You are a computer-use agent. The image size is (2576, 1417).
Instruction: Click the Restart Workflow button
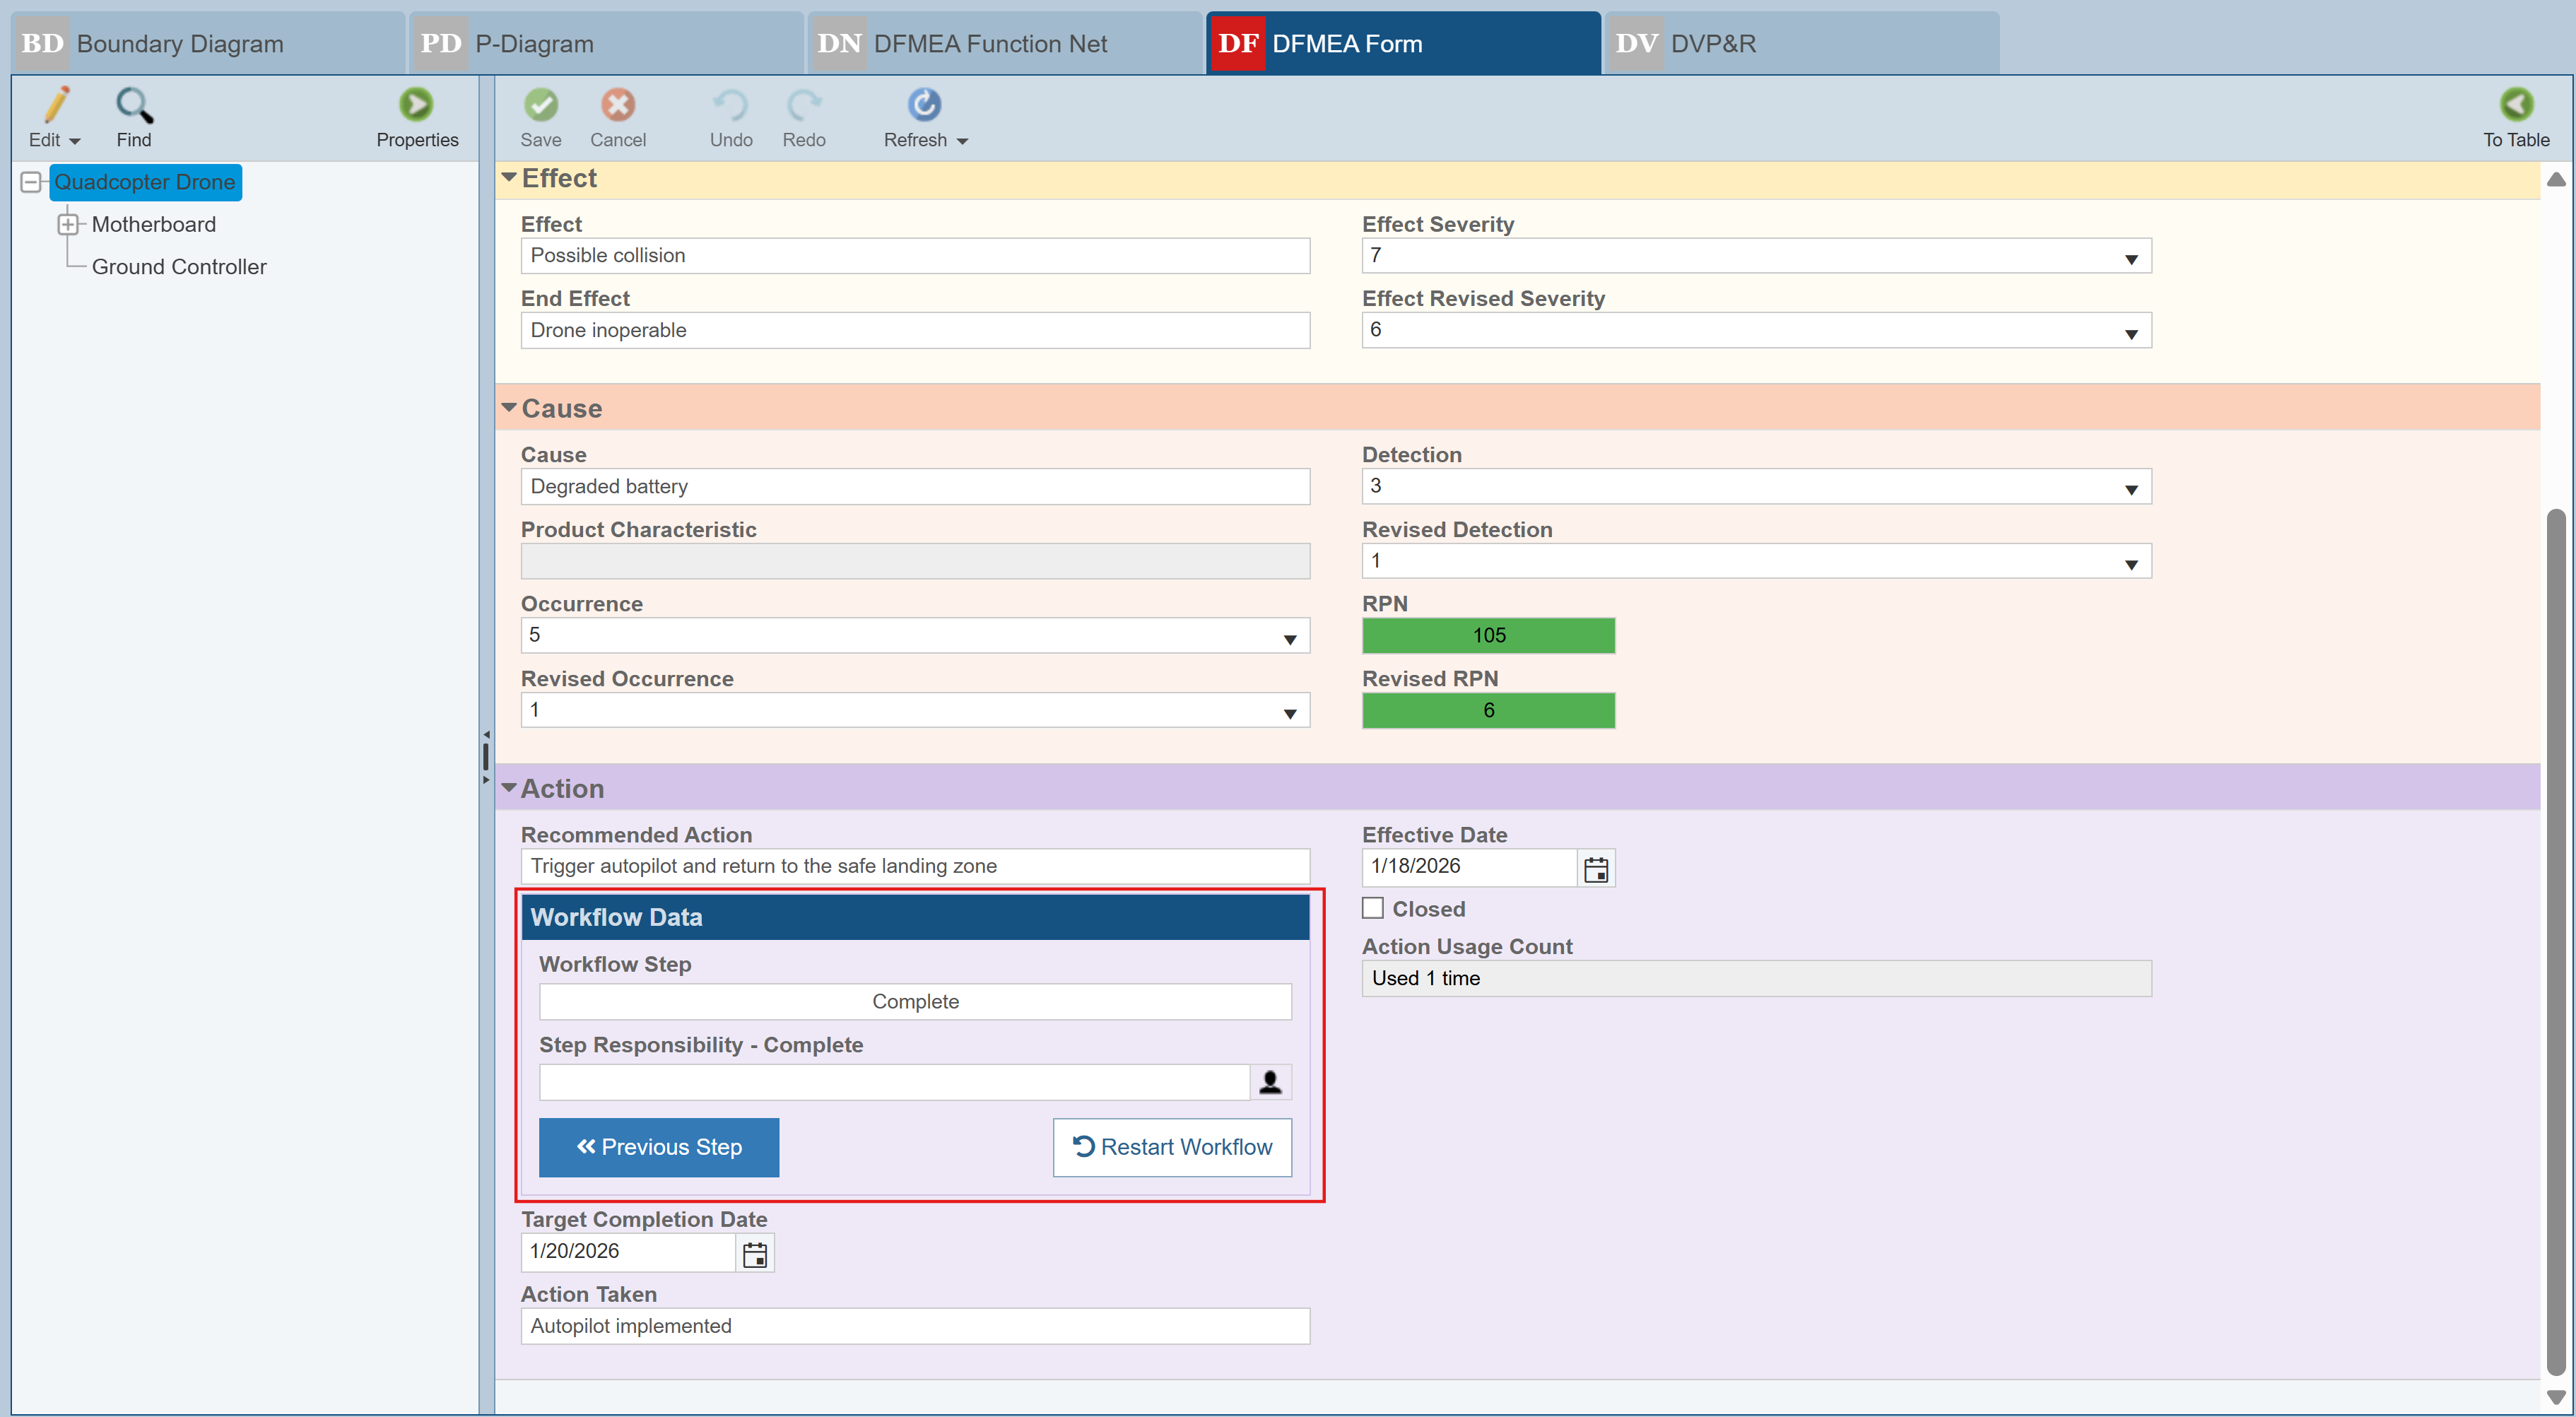pos(1172,1147)
